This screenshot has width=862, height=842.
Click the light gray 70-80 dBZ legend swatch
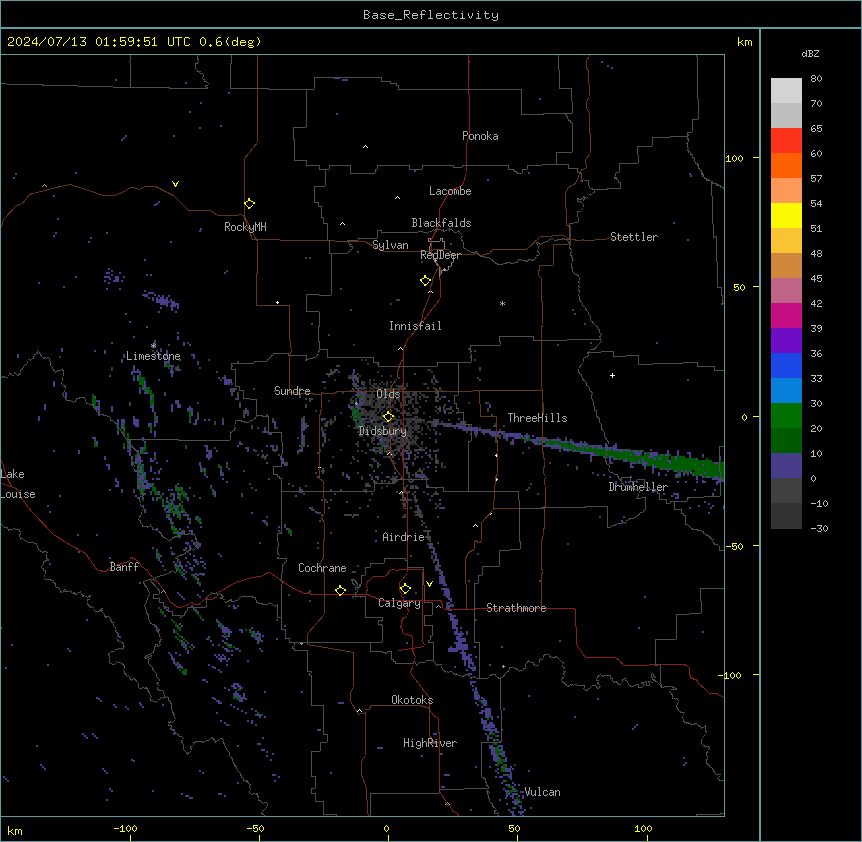(x=786, y=91)
